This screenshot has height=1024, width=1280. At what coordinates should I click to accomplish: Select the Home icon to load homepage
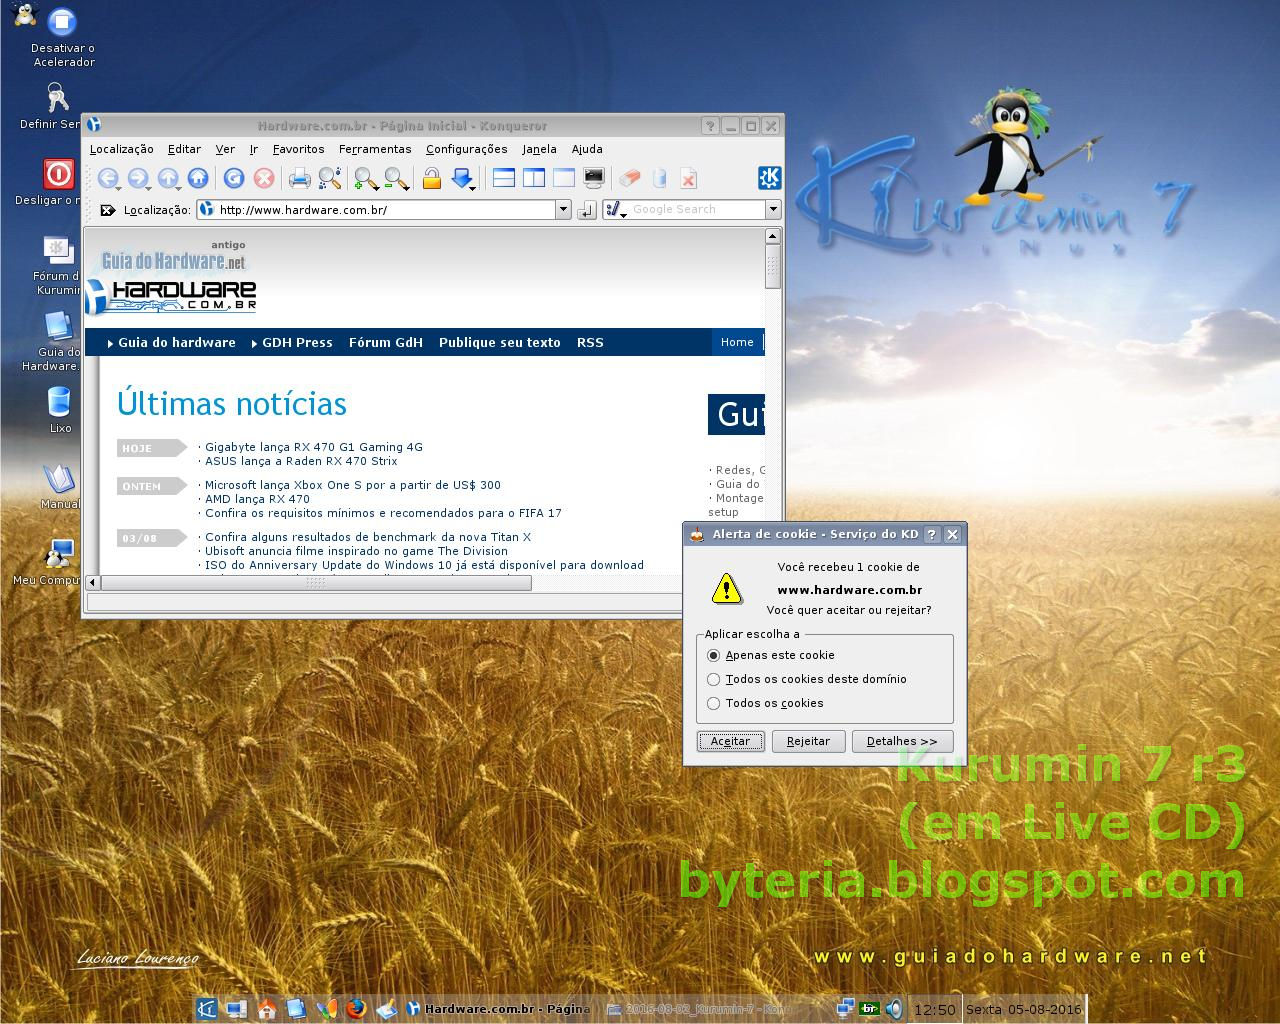click(x=198, y=178)
